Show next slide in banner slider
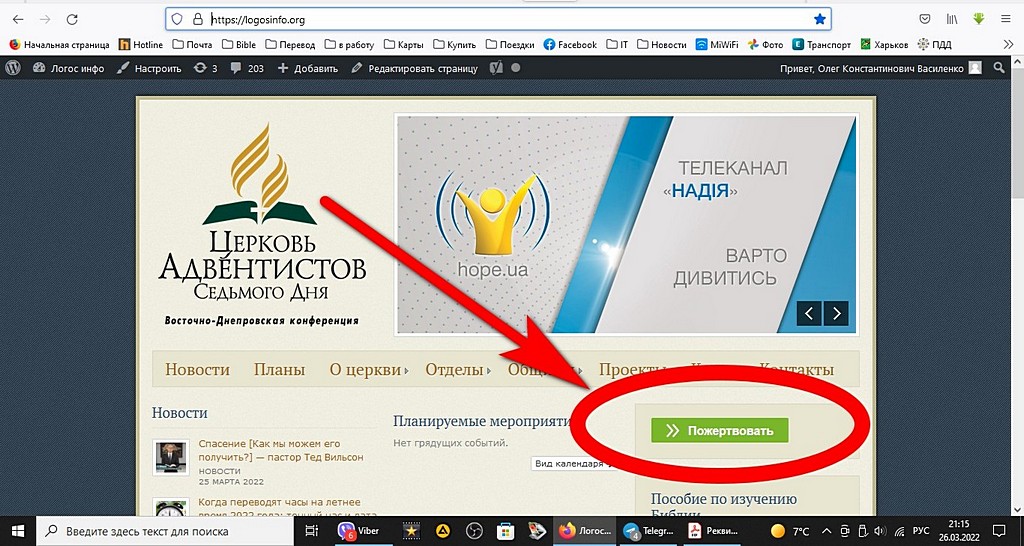This screenshot has height=546, width=1024. pos(836,313)
